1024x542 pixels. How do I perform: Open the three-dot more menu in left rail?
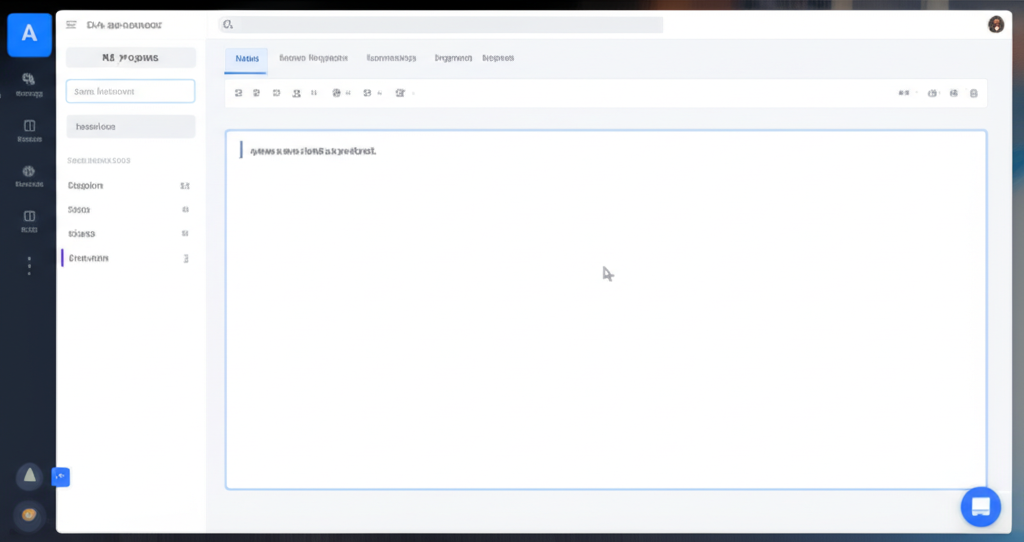pyautogui.click(x=29, y=265)
